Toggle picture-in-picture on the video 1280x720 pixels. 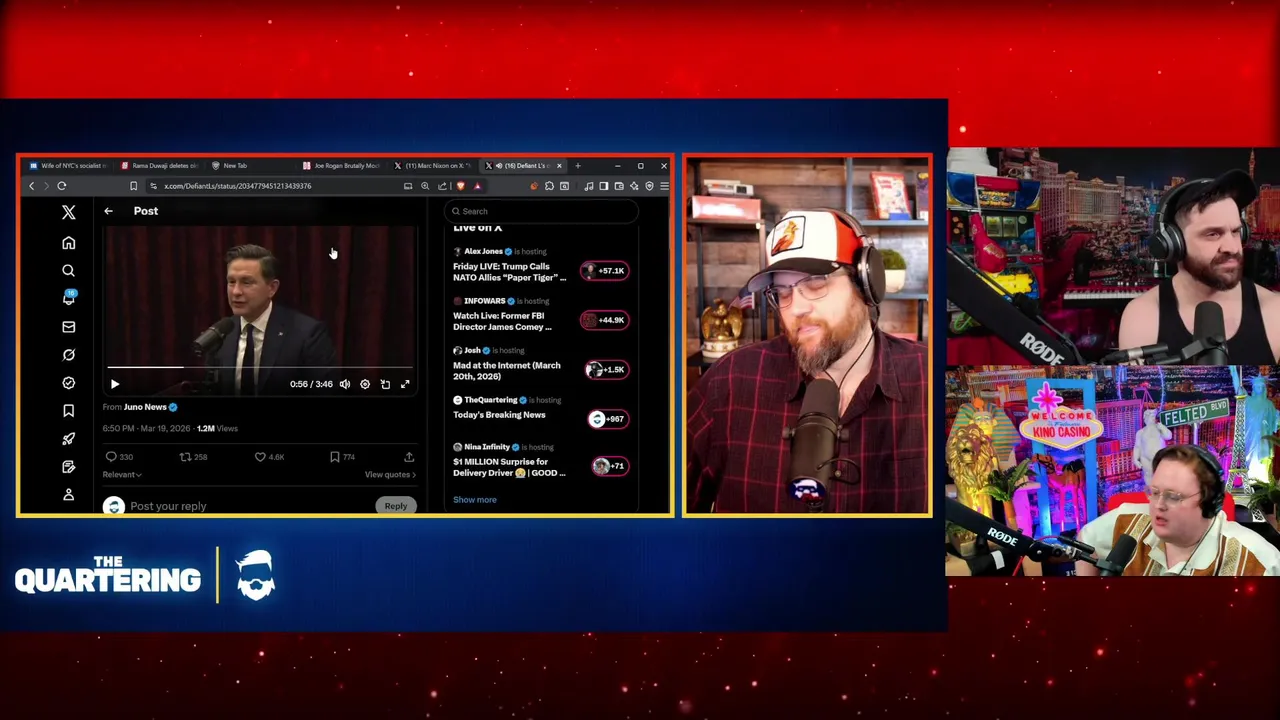click(385, 384)
